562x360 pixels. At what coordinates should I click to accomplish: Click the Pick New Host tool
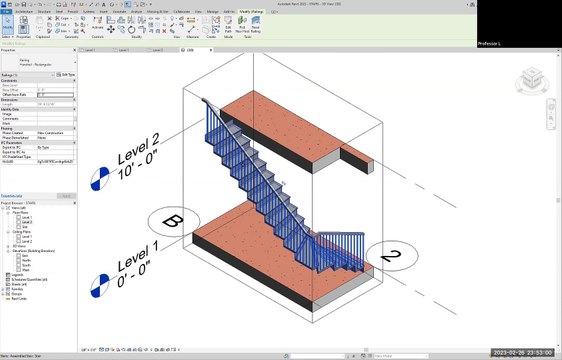tap(242, 24)
